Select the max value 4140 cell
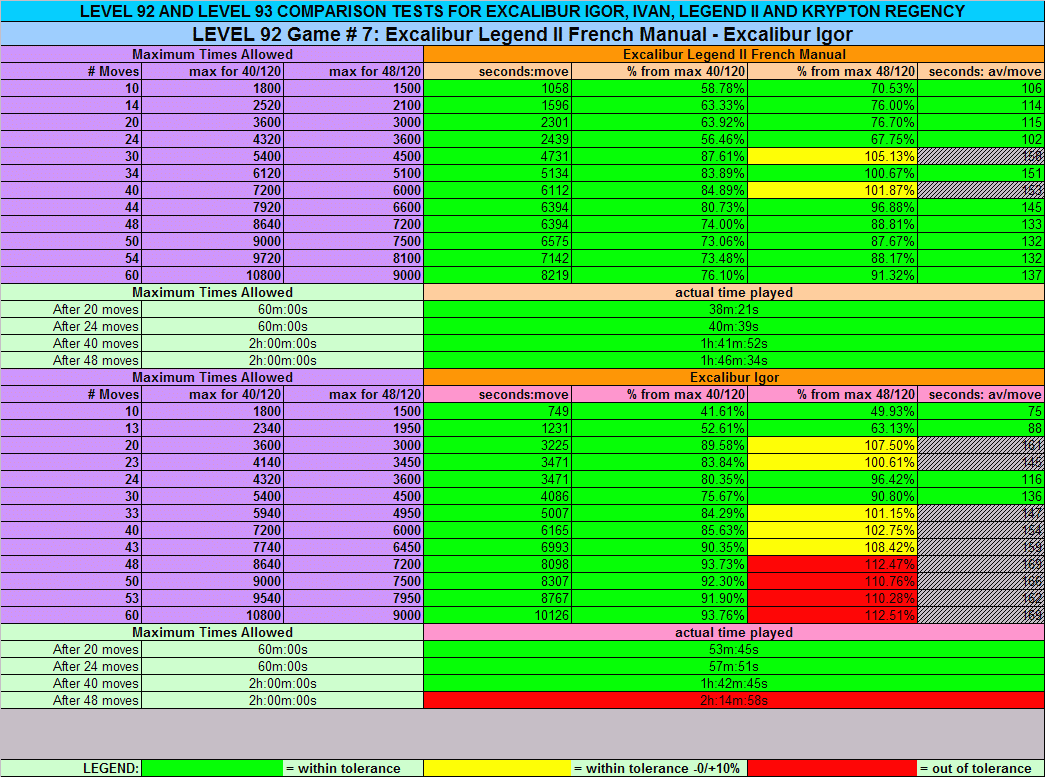The height and width of the screenshot is (777, 1045). (x=212, y=462)
